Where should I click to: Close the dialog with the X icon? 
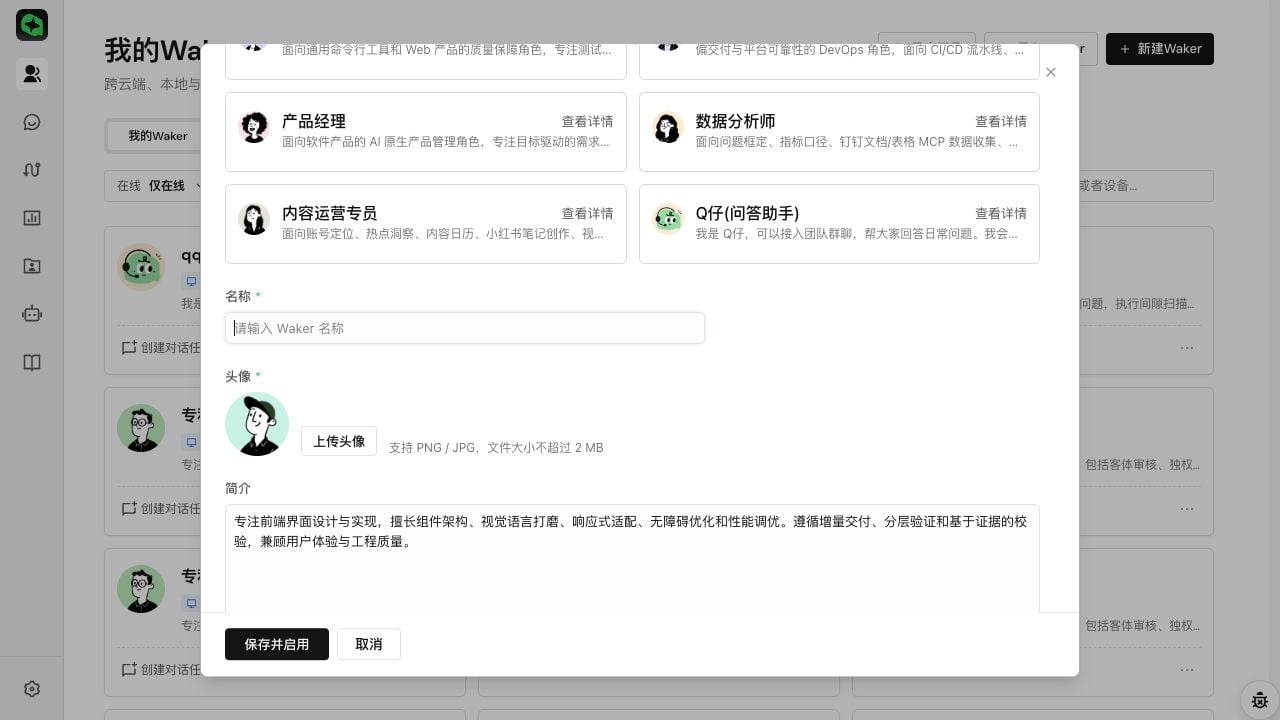point(1050,72)
